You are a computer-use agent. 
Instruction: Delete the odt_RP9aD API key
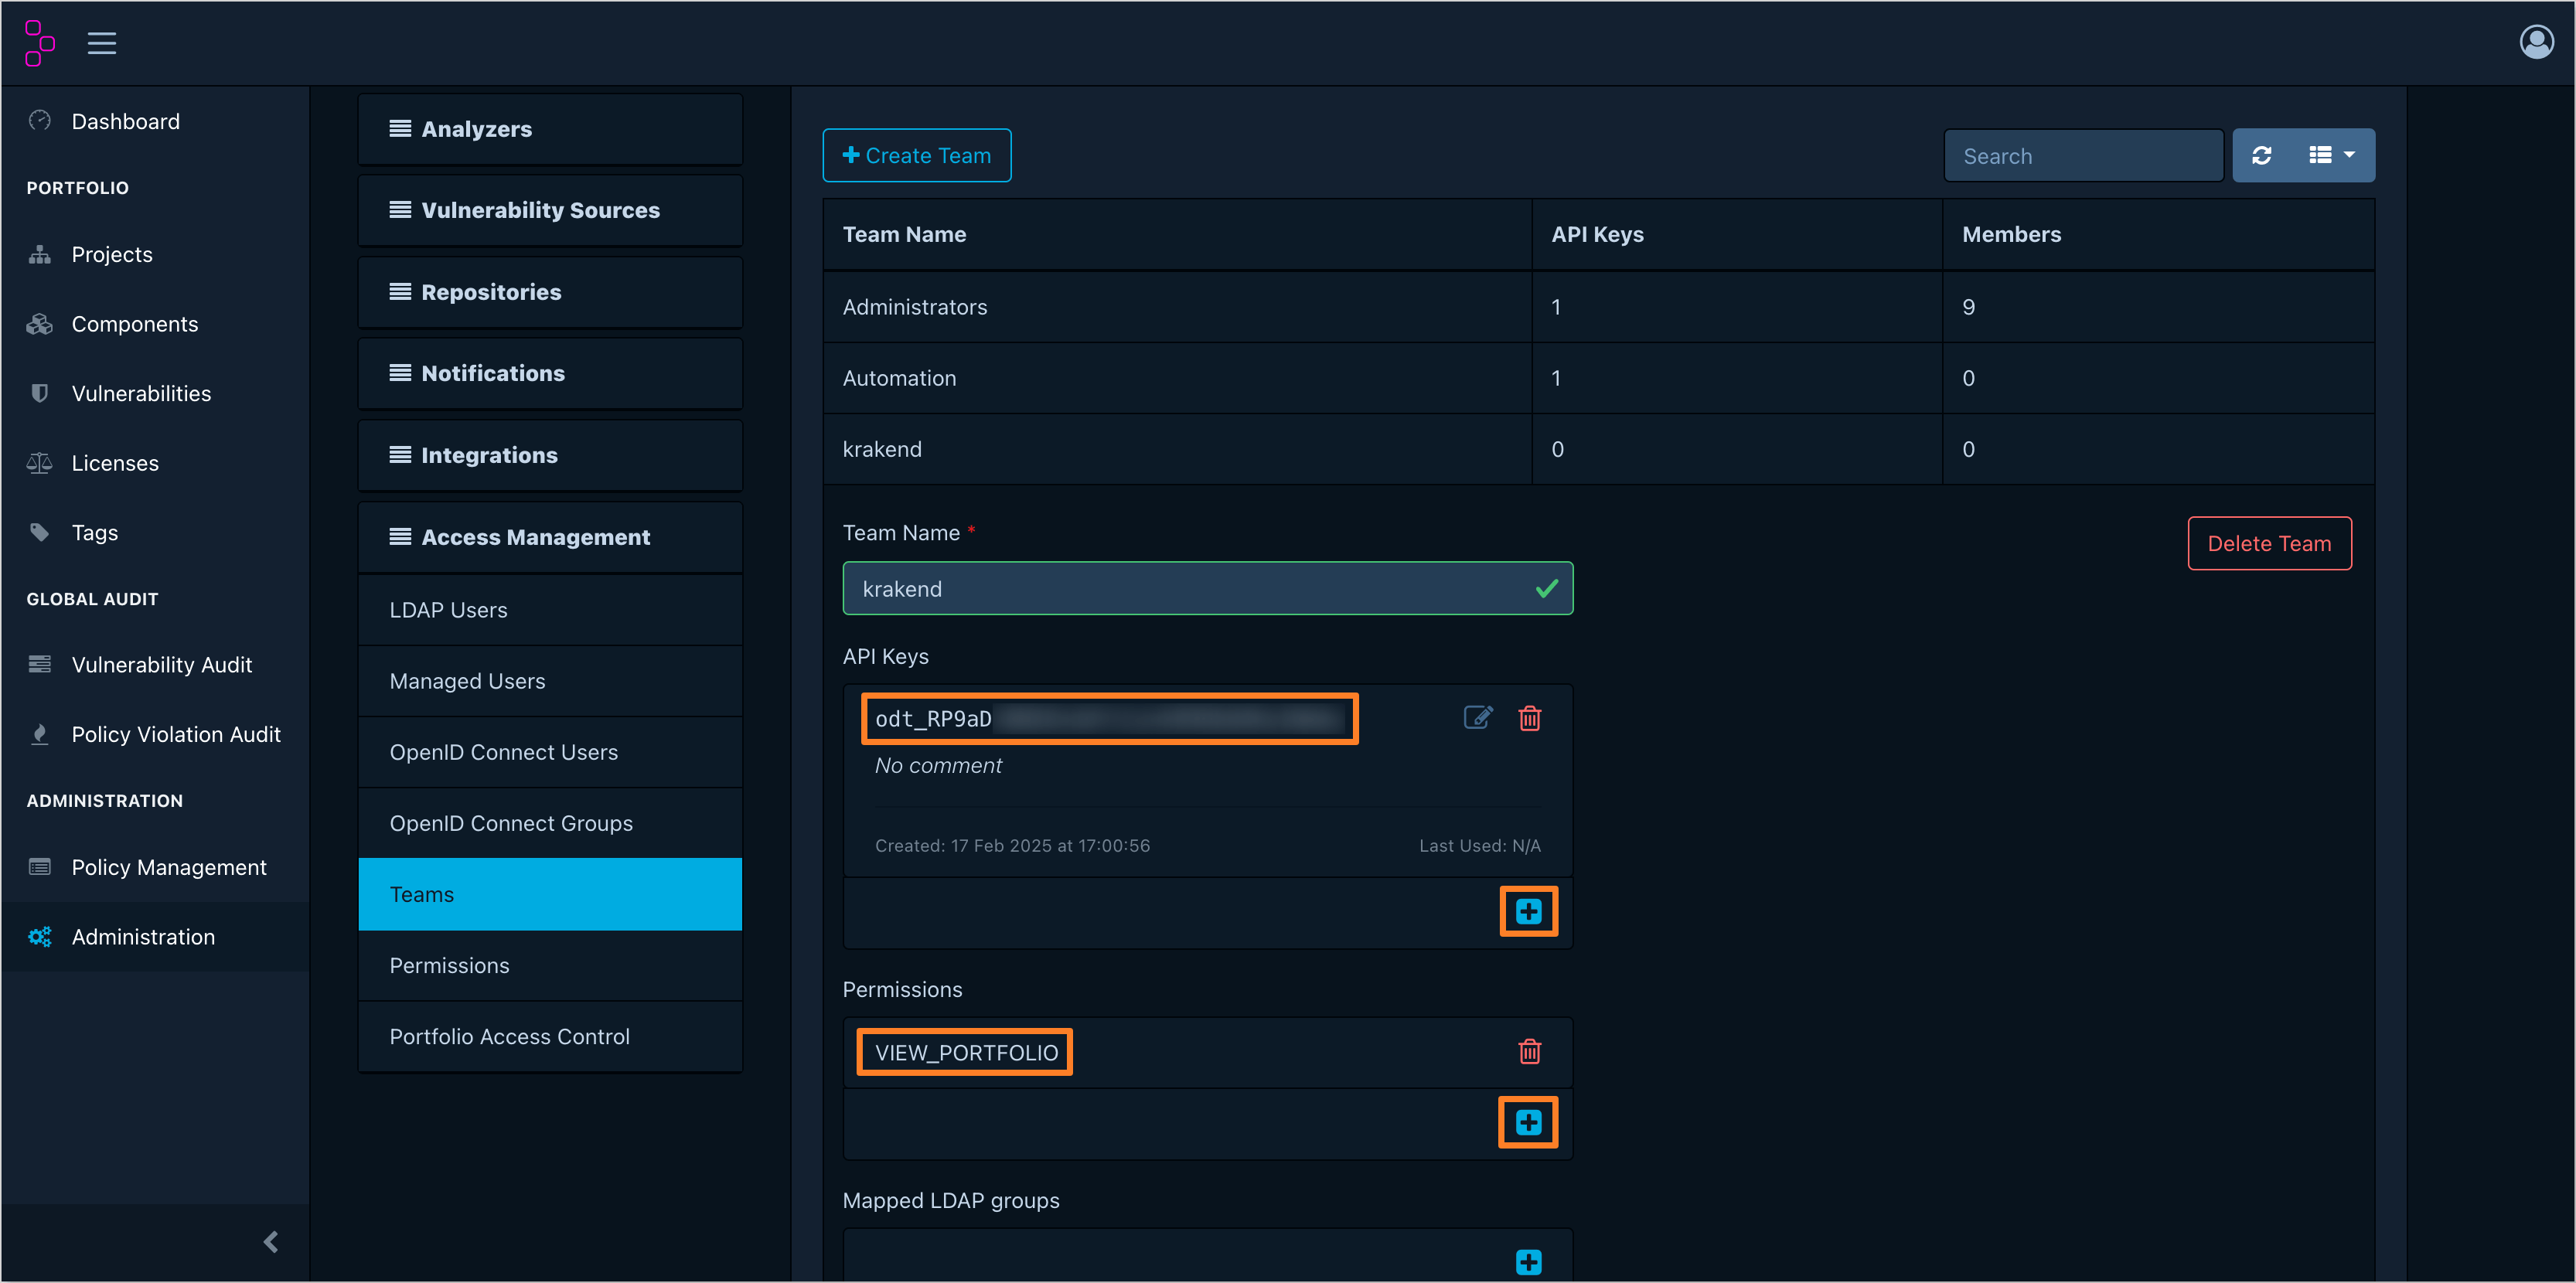click(1530, 717)
